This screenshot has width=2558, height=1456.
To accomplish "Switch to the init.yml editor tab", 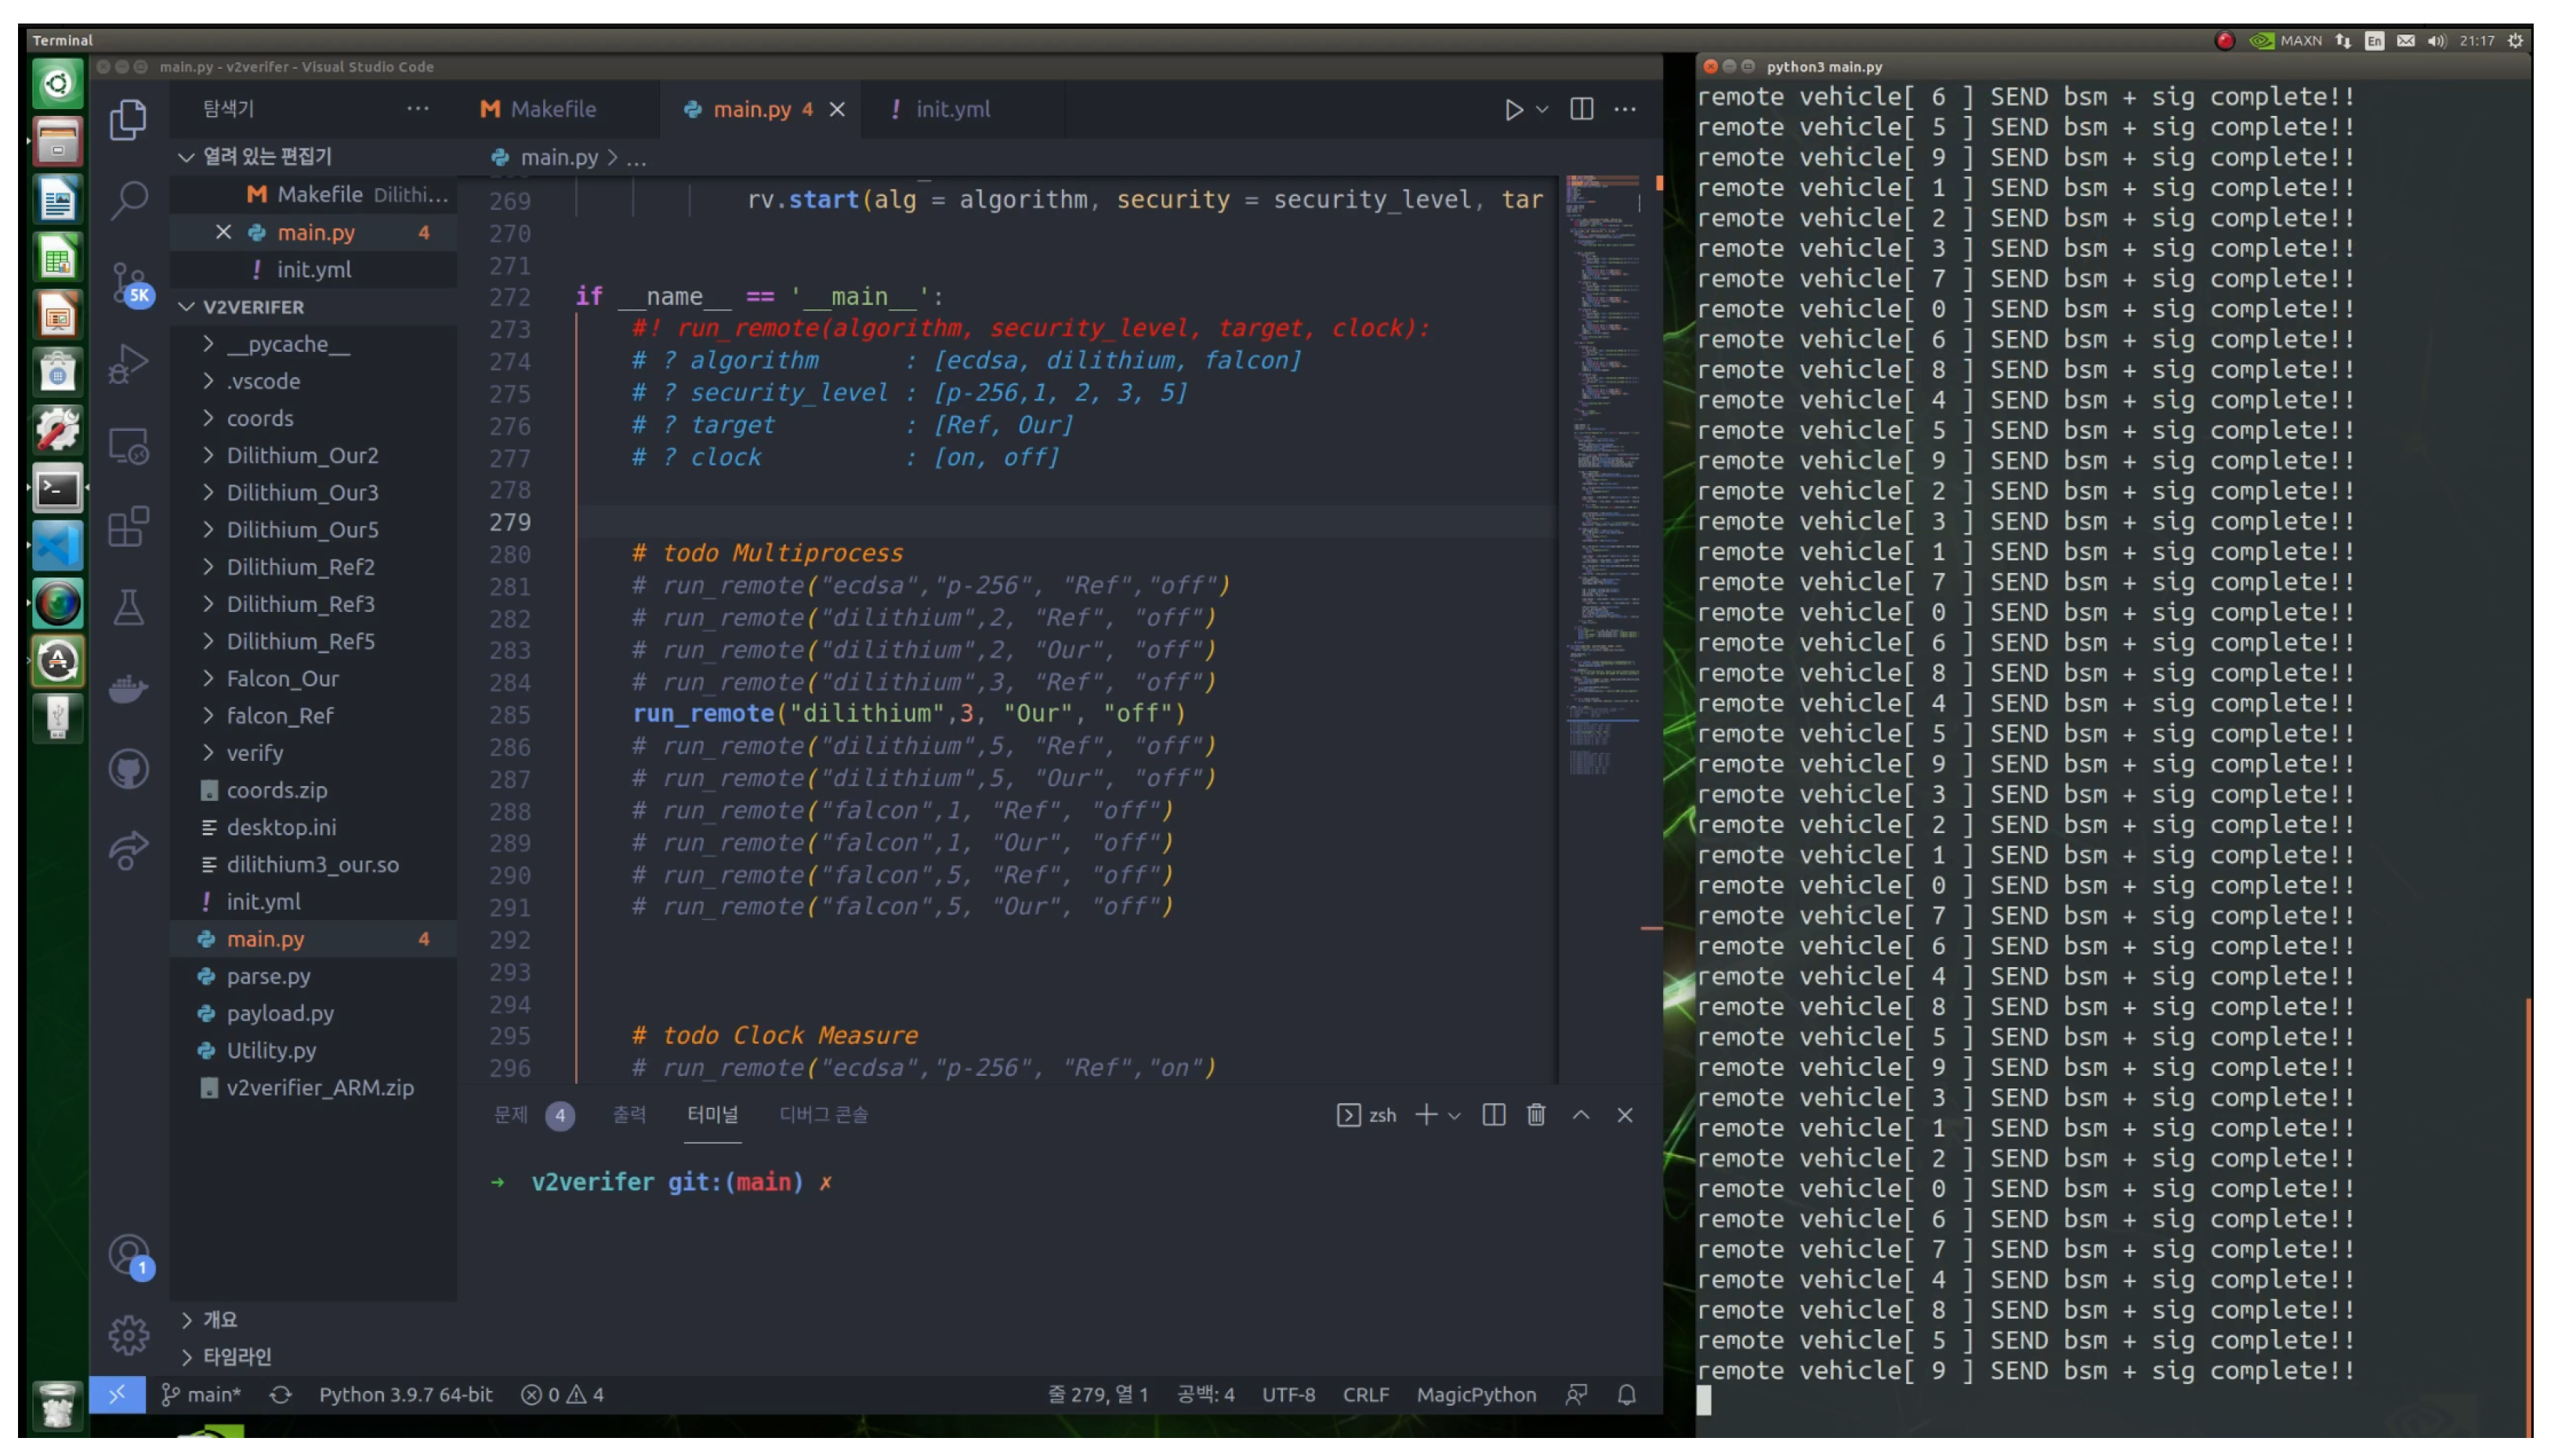I will 951,109.
